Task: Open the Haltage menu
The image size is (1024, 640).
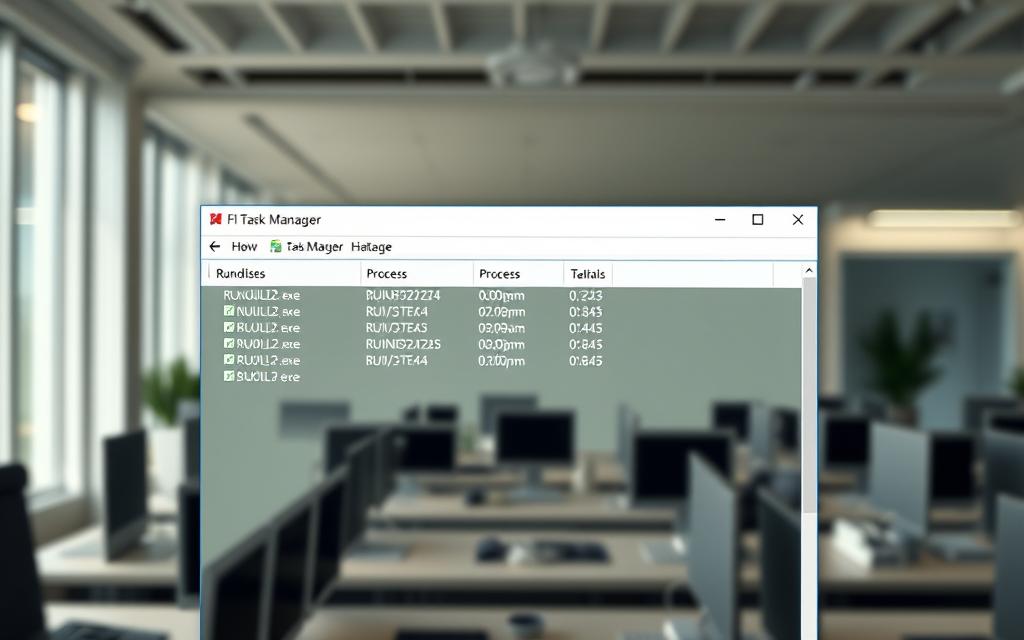Action: (371, 247)
